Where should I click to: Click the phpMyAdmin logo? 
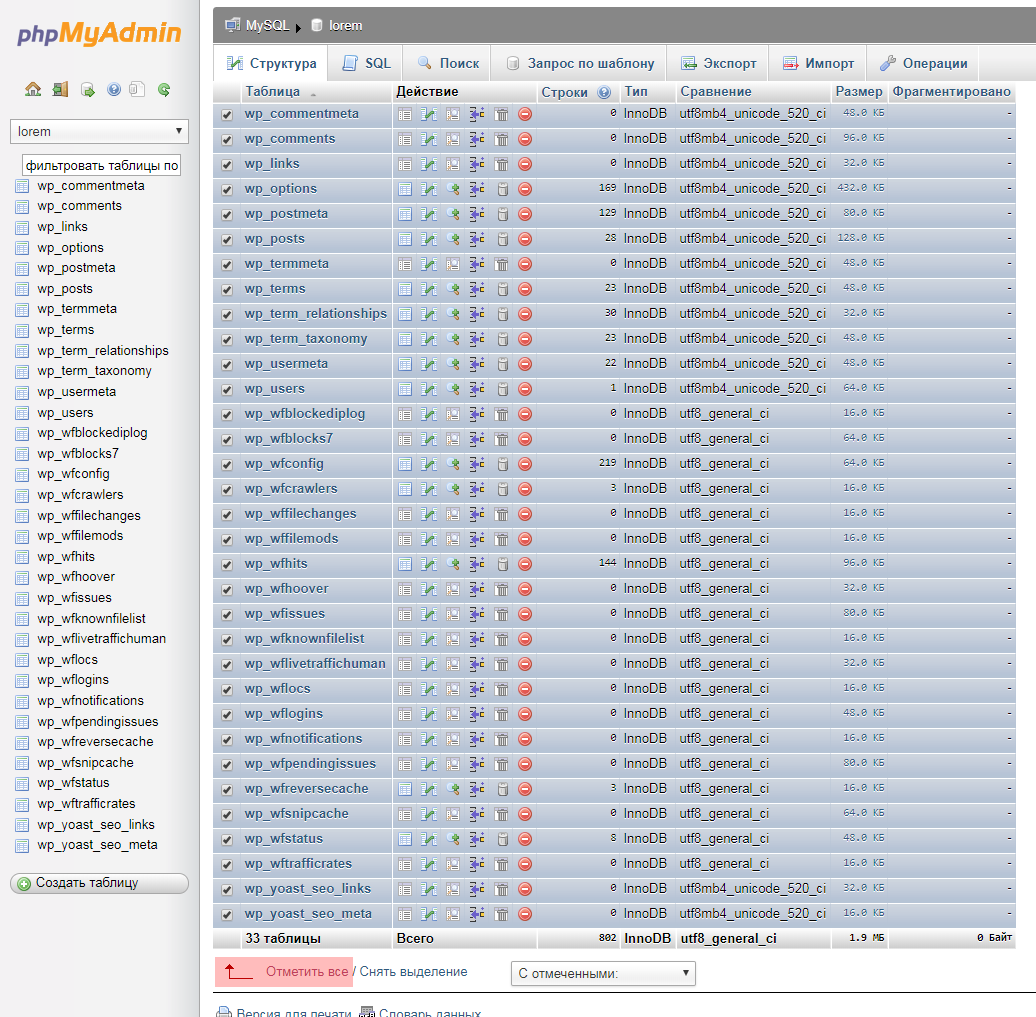tap(99, 33)
